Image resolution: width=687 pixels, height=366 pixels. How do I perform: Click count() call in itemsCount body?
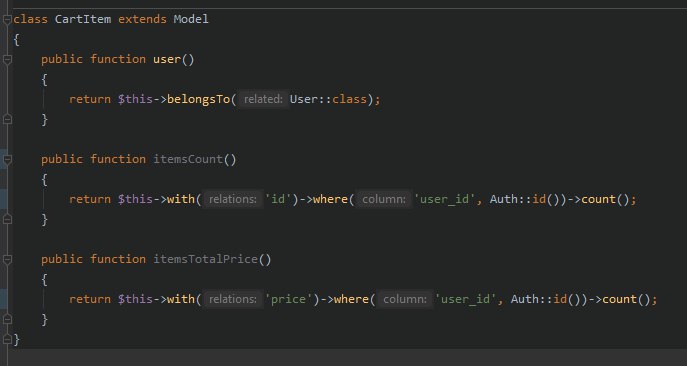point(606,199)
